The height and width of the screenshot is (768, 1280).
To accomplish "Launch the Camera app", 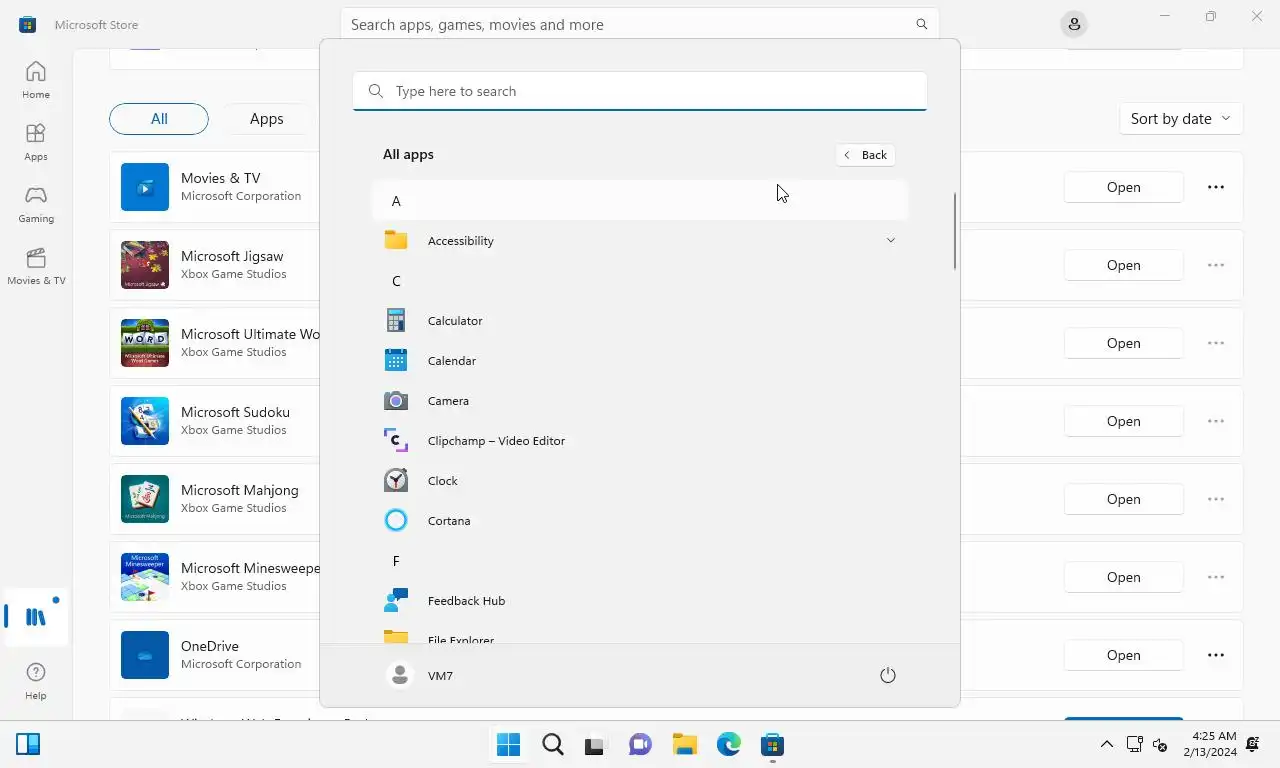I will 640,401.
